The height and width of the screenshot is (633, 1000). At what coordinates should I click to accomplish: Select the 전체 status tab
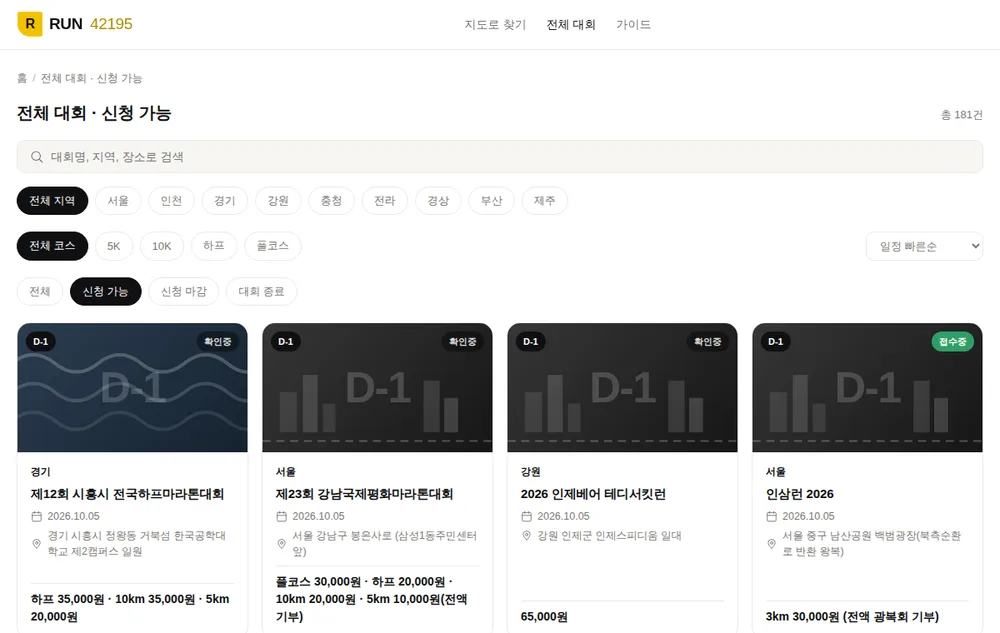[40, 291]
